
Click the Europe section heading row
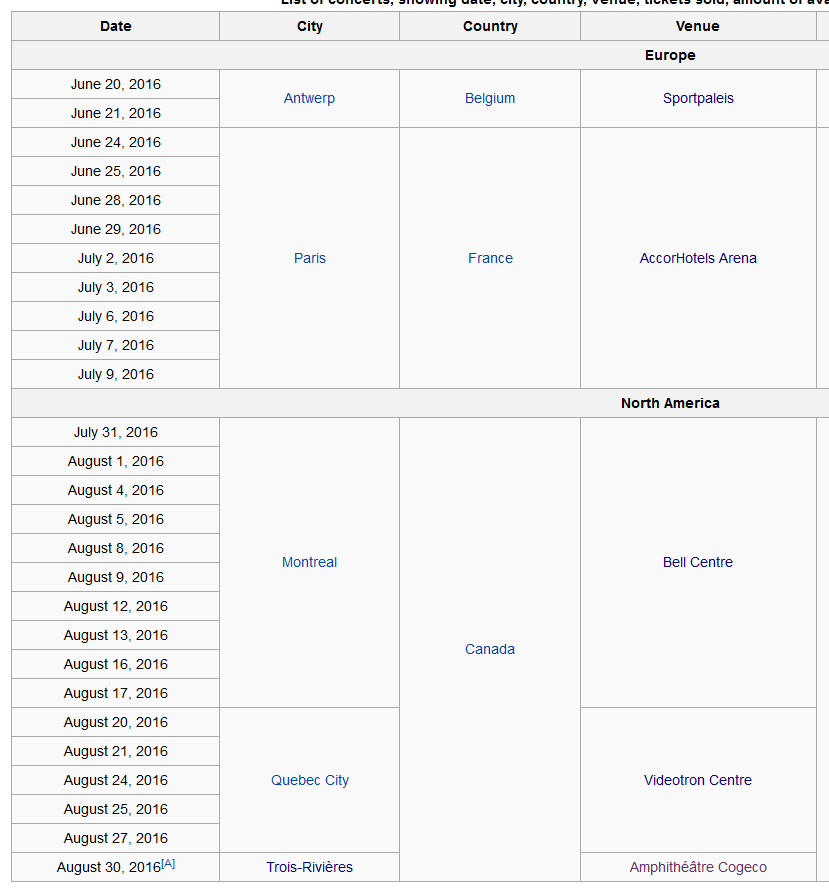[420, 55]
